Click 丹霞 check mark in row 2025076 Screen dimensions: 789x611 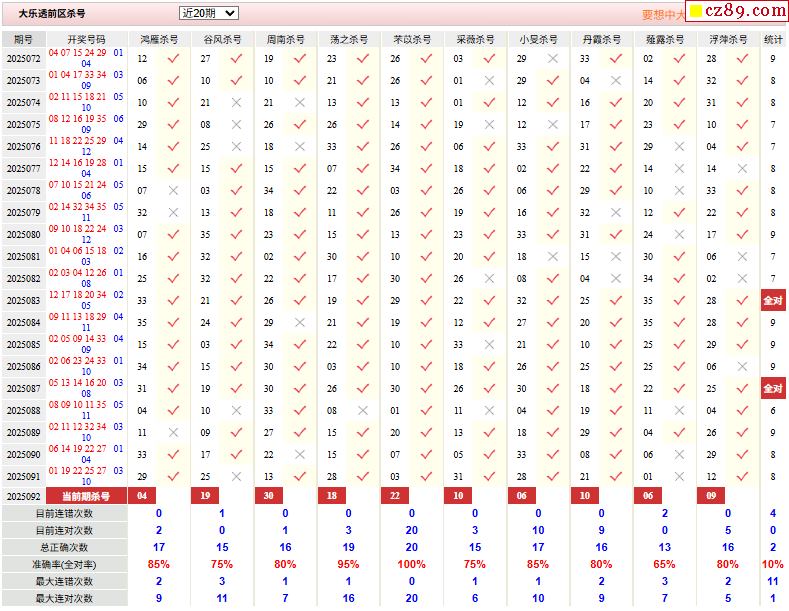[615, 146]
